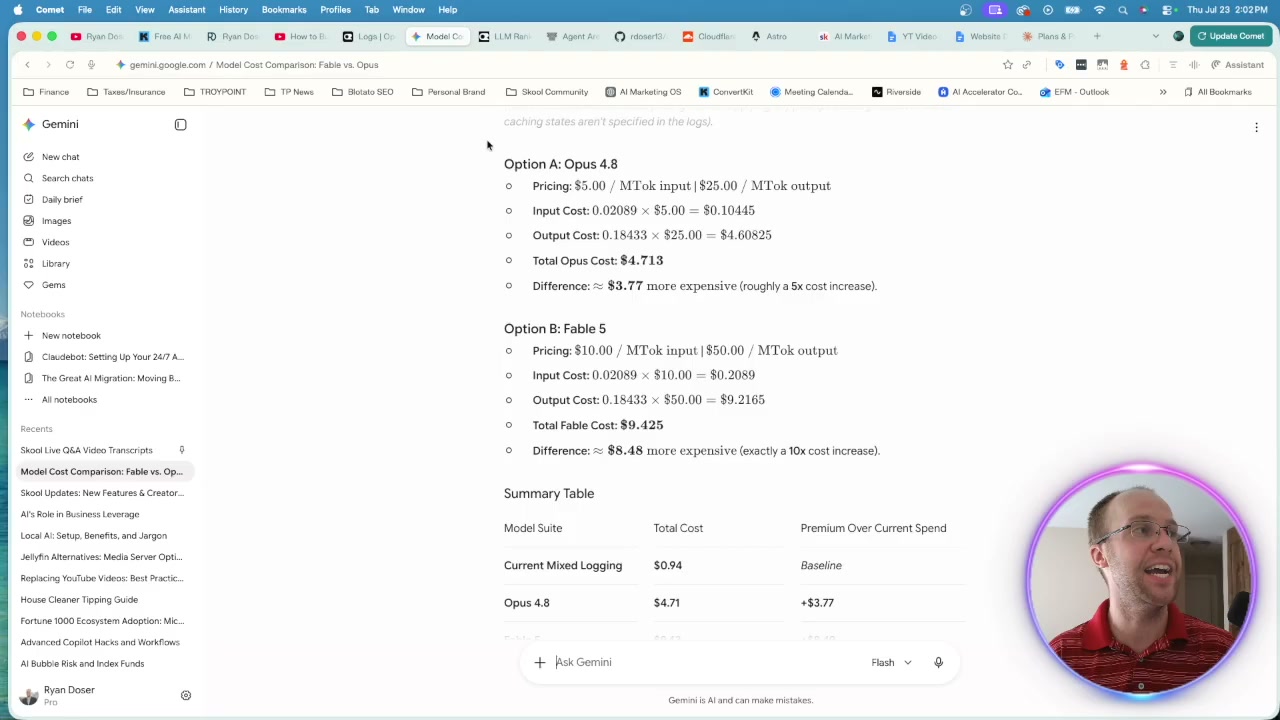Screen dimensions: 1280x720
Task: Open Gemini settings gear
Action: tap(185, 695)
